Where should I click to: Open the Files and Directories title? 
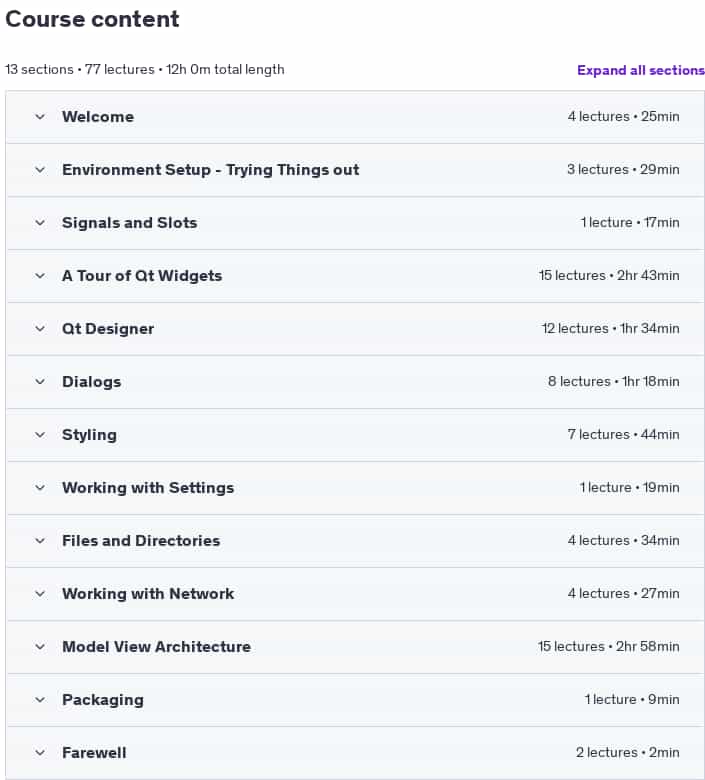[x=141, y=541]
